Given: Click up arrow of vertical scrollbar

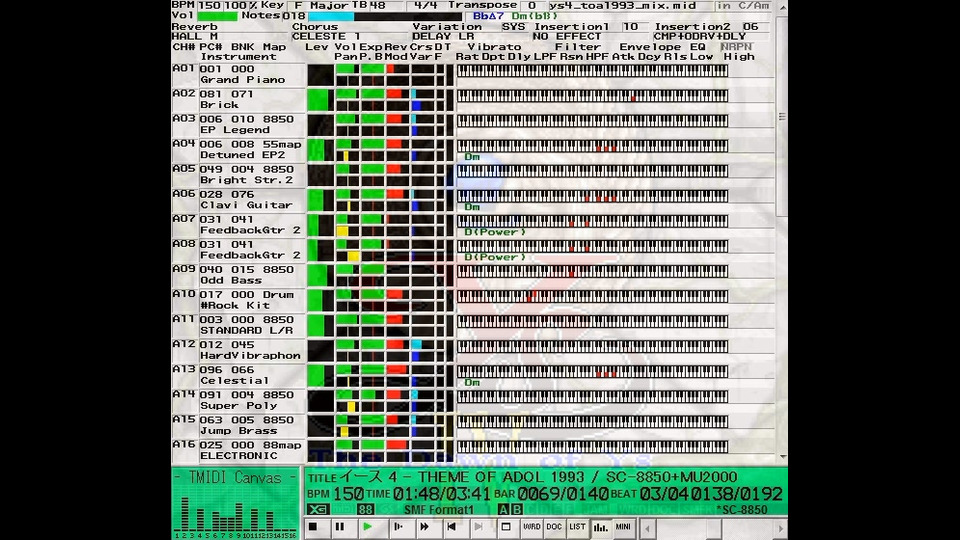Looking at the screenshot, I should point(782,7).
